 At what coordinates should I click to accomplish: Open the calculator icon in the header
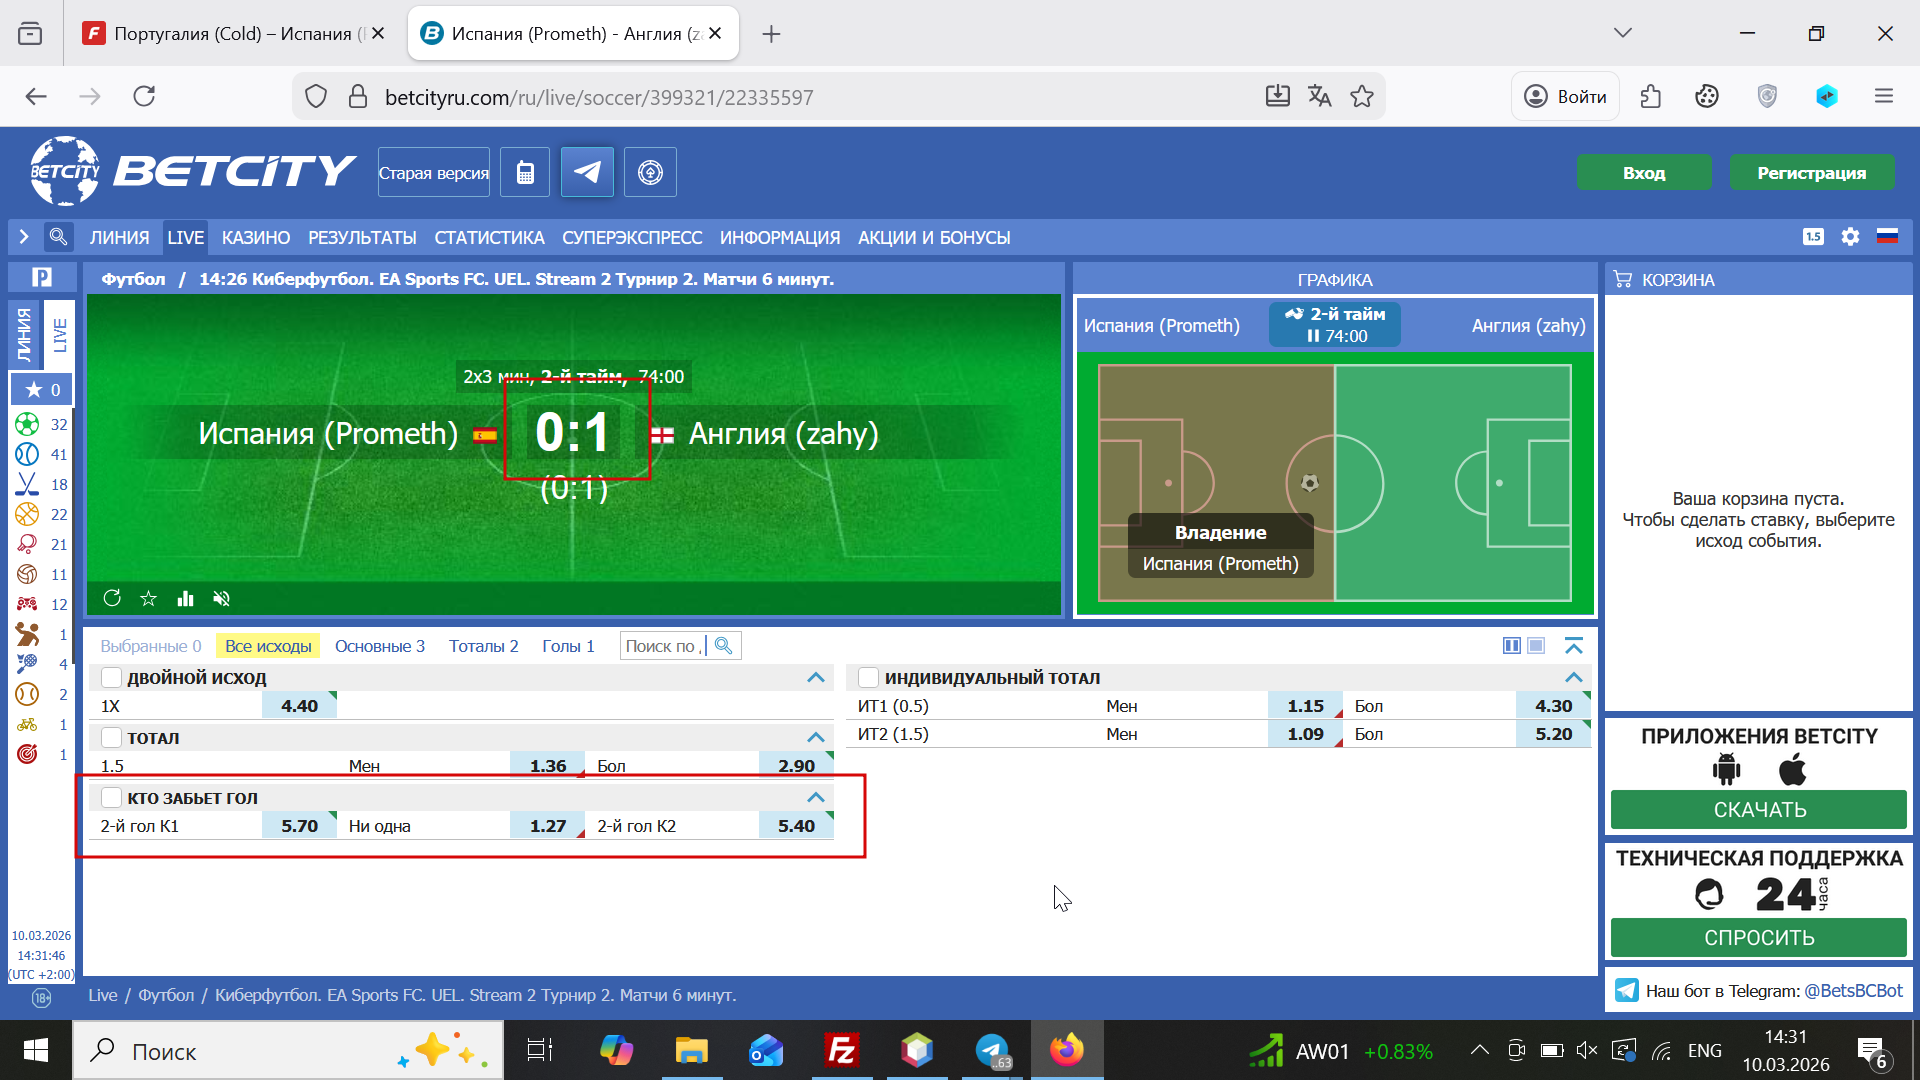[525, 172]
